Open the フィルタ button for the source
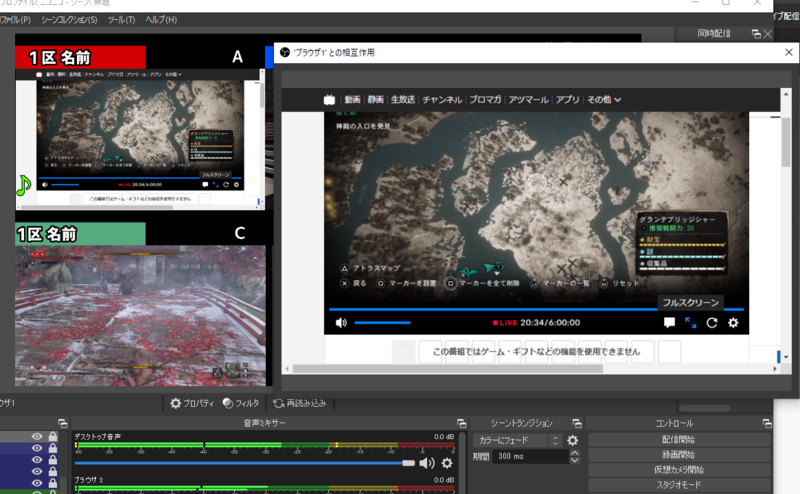800x494 pixels. [240, 403]
